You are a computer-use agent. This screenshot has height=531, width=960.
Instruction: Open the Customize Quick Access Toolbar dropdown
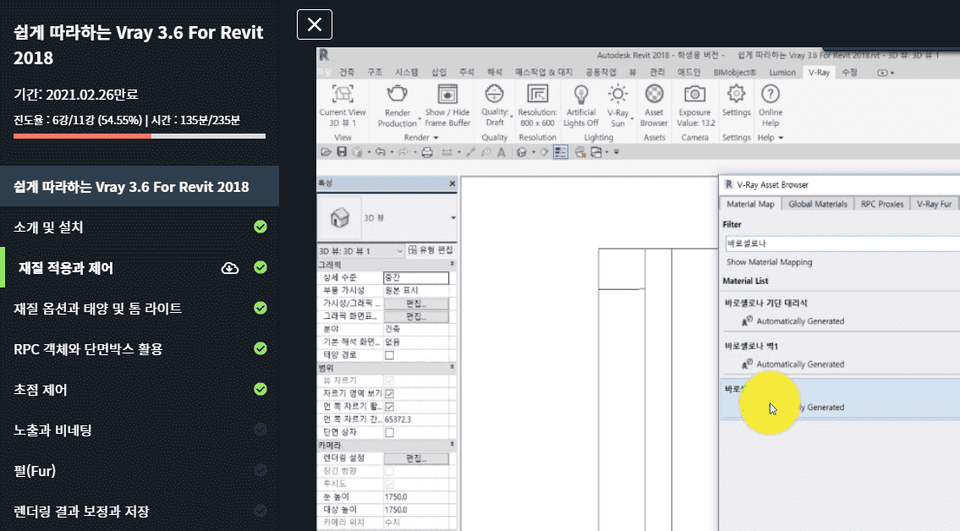pos(616,152)
